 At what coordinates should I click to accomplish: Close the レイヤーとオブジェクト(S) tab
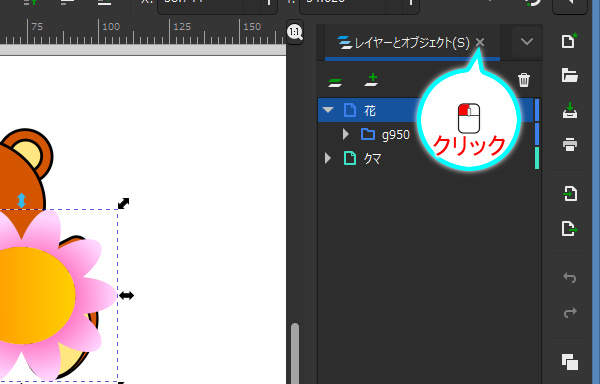[x=480, y=42]
